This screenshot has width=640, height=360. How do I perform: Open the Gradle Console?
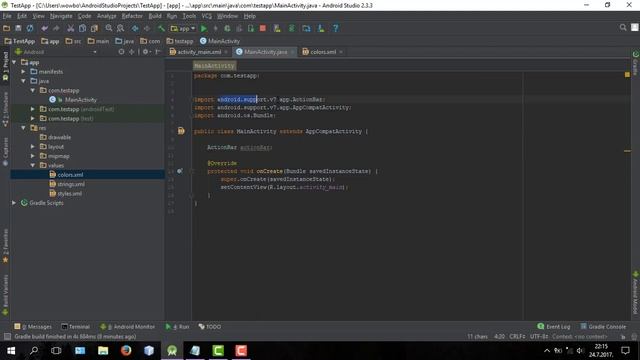(x=603, y=327)
